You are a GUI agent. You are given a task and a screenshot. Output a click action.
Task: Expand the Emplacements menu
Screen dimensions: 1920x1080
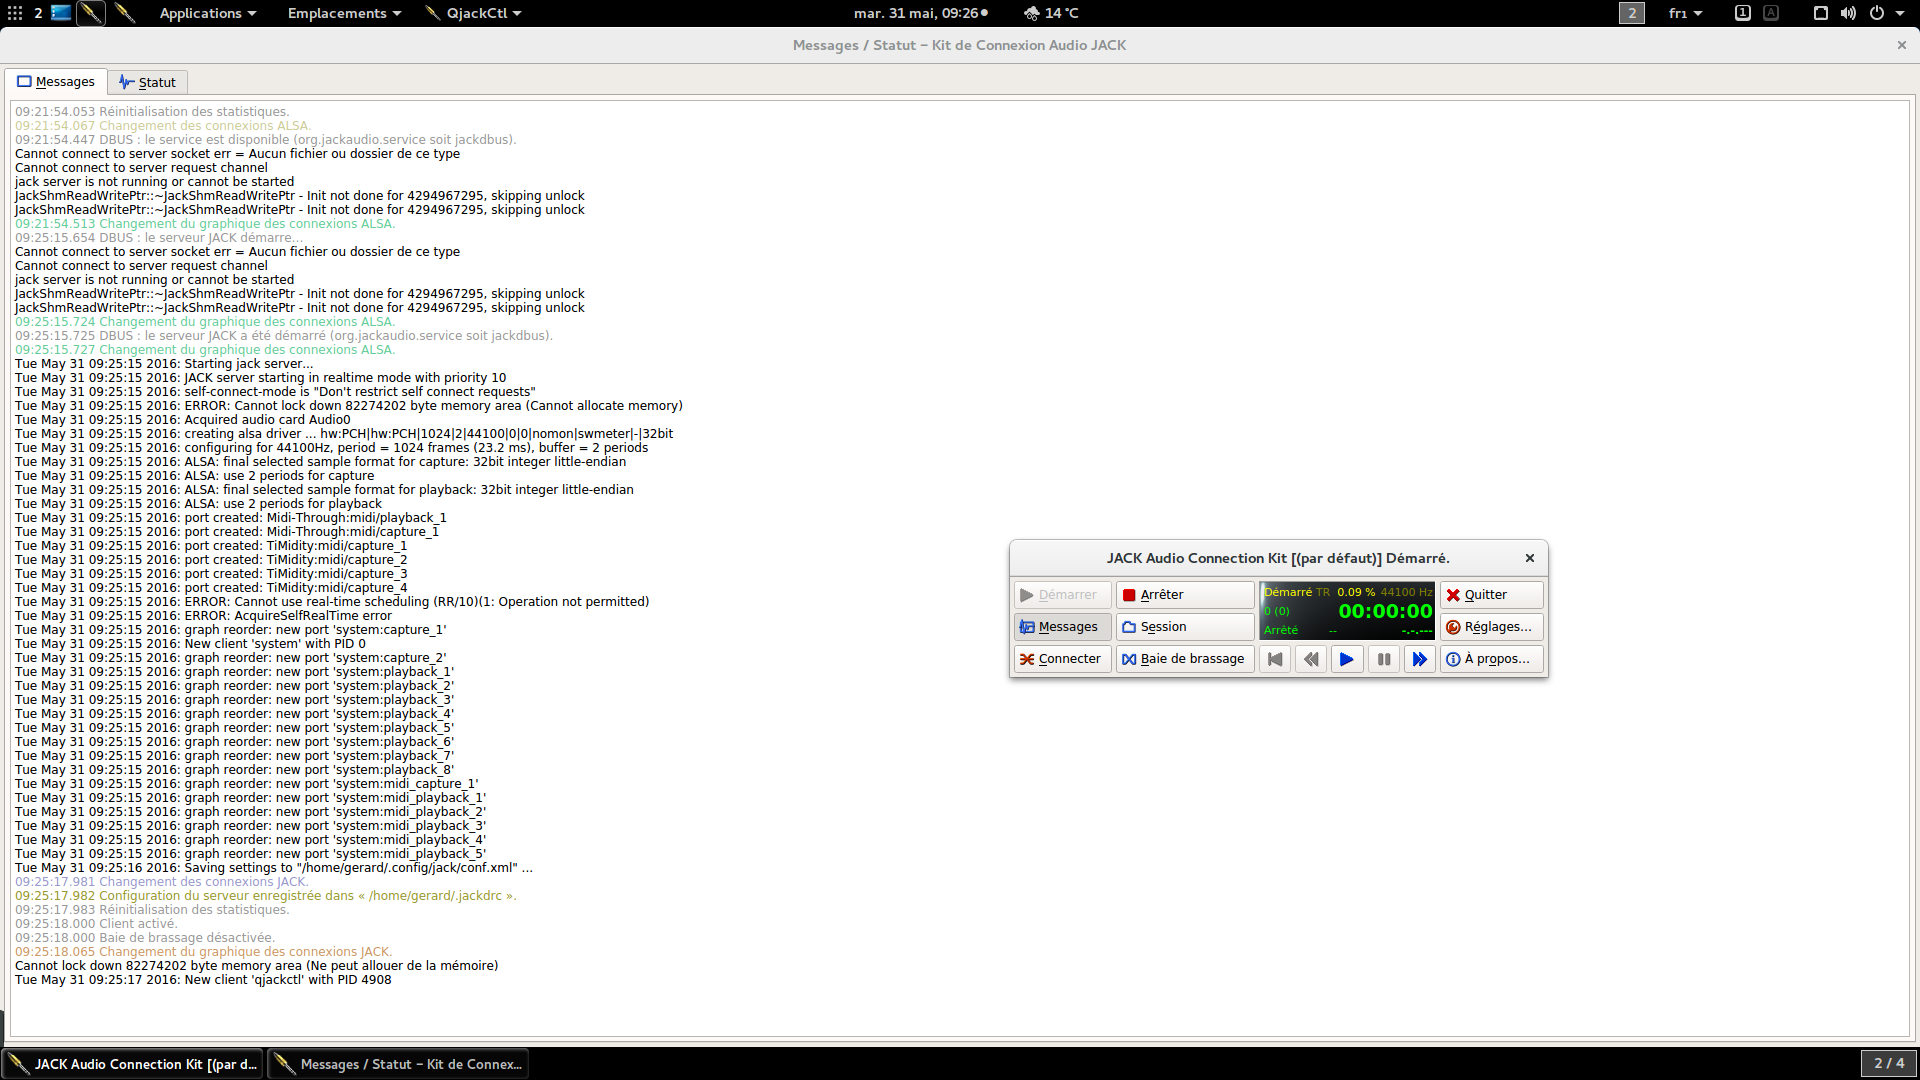tap(344, 13)
